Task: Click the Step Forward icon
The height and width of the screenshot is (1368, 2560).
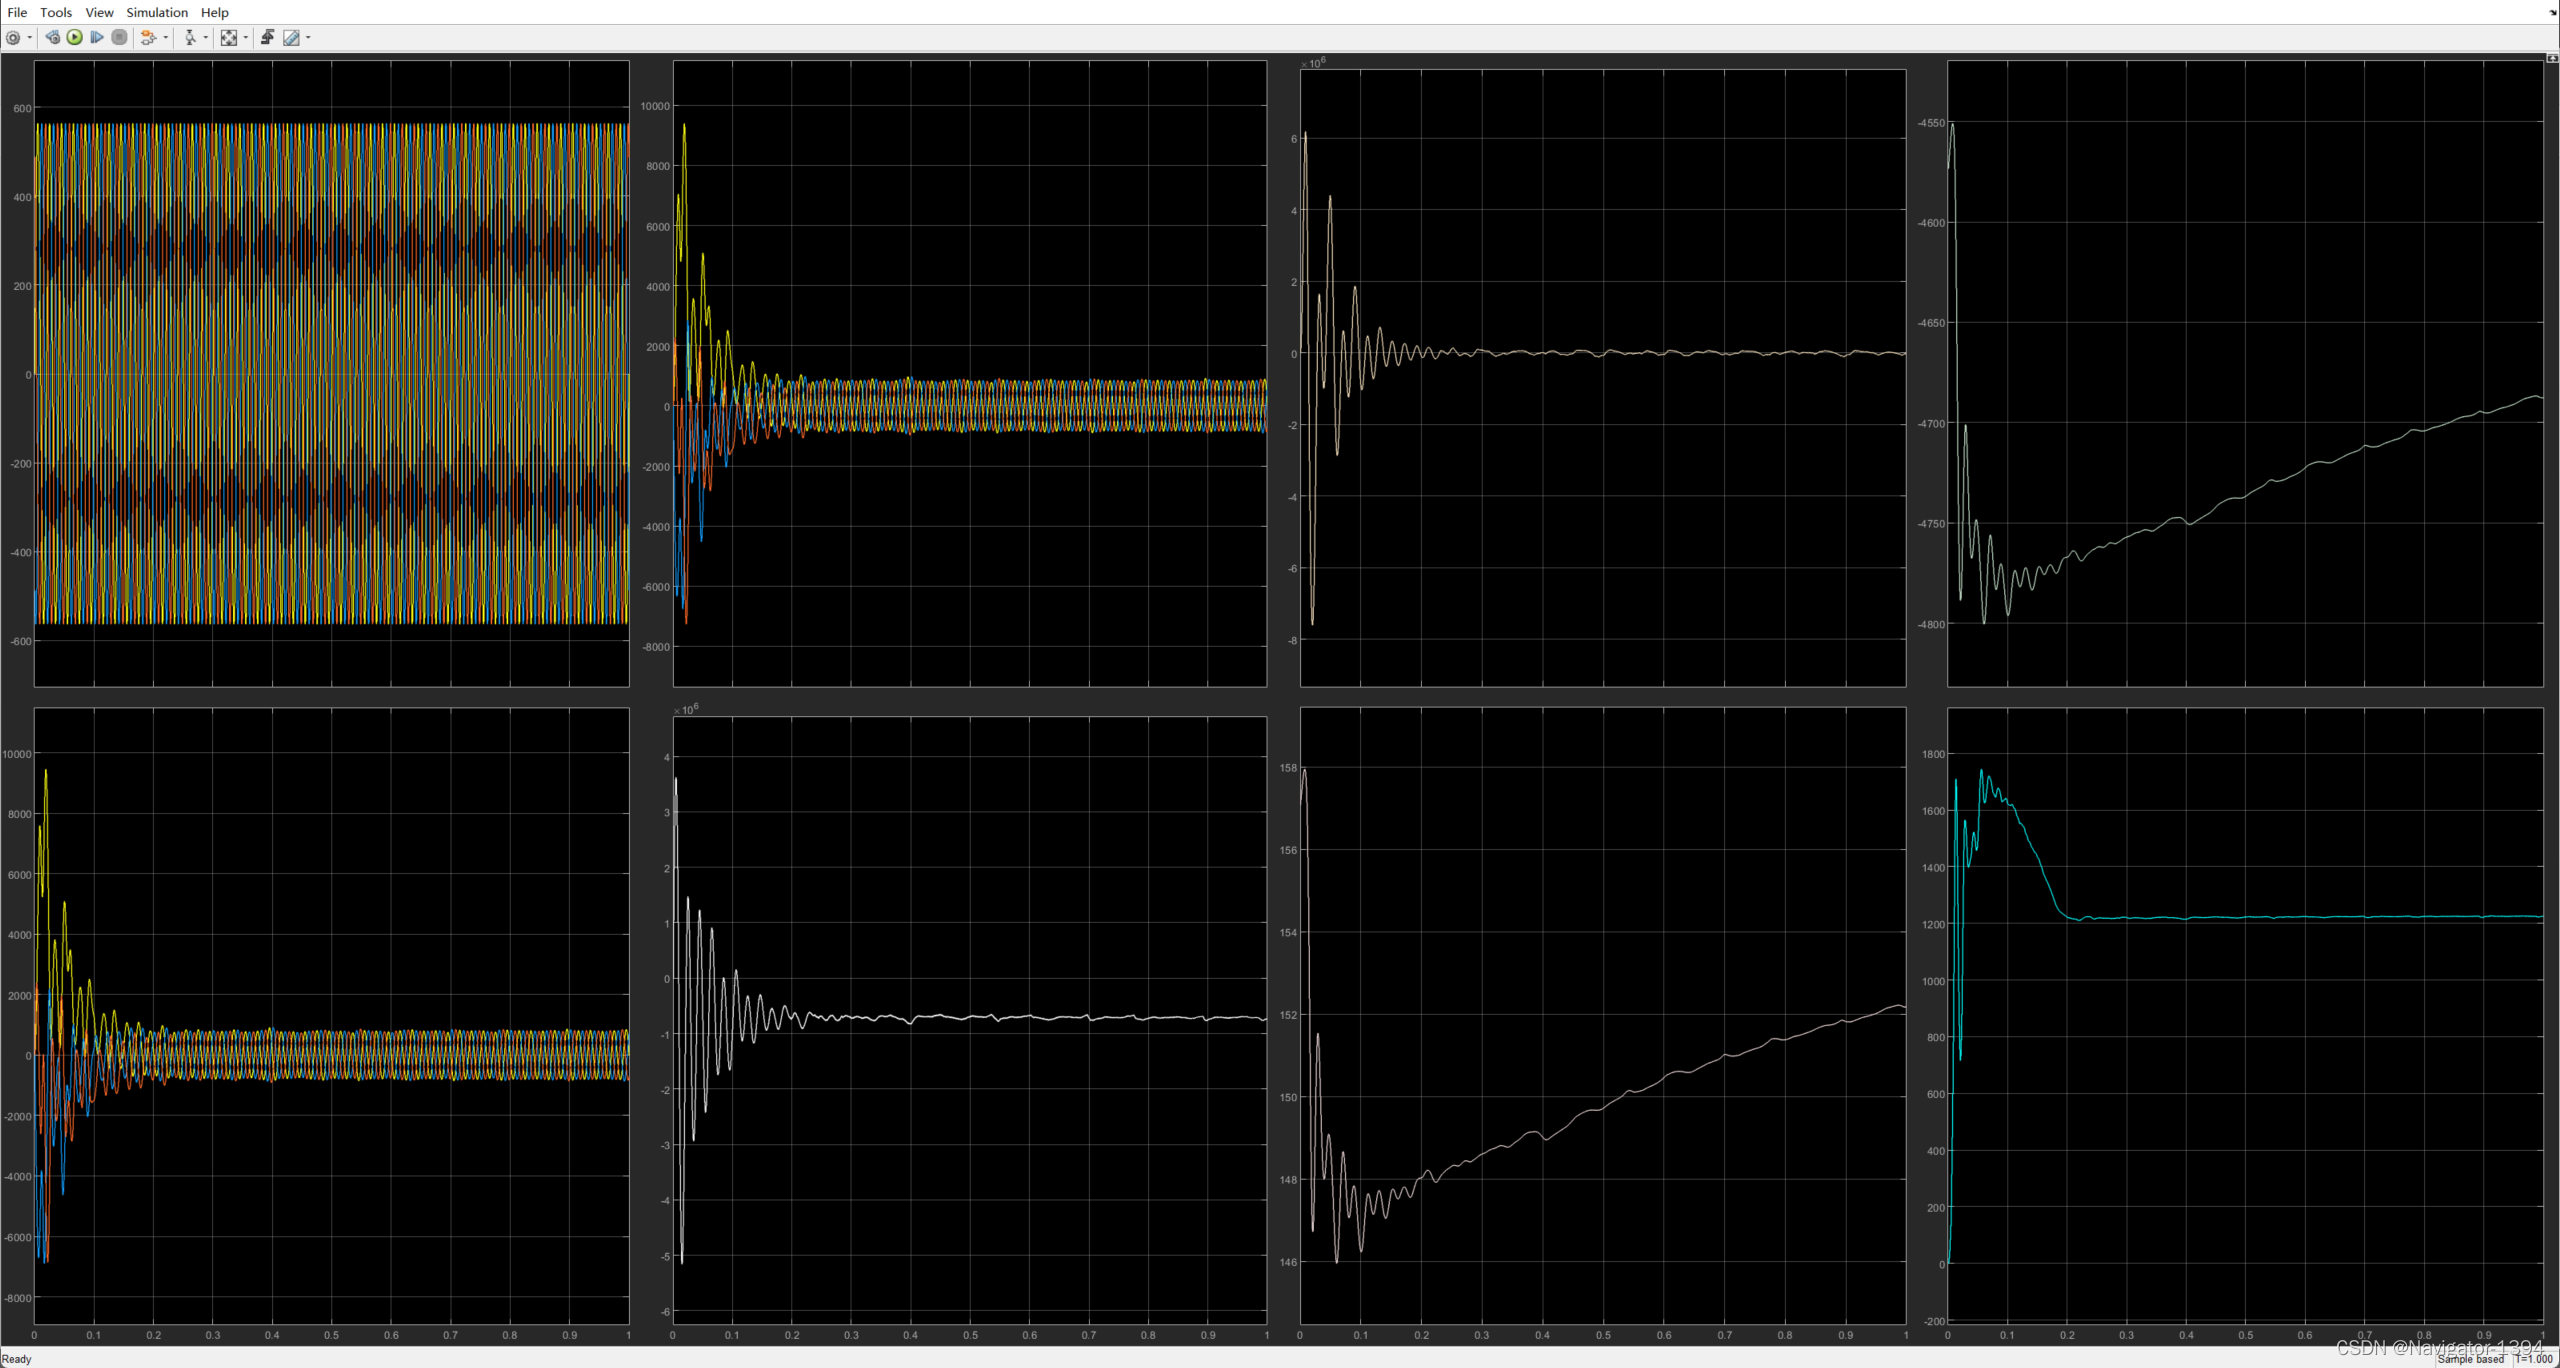Action: tap(97, 38)
